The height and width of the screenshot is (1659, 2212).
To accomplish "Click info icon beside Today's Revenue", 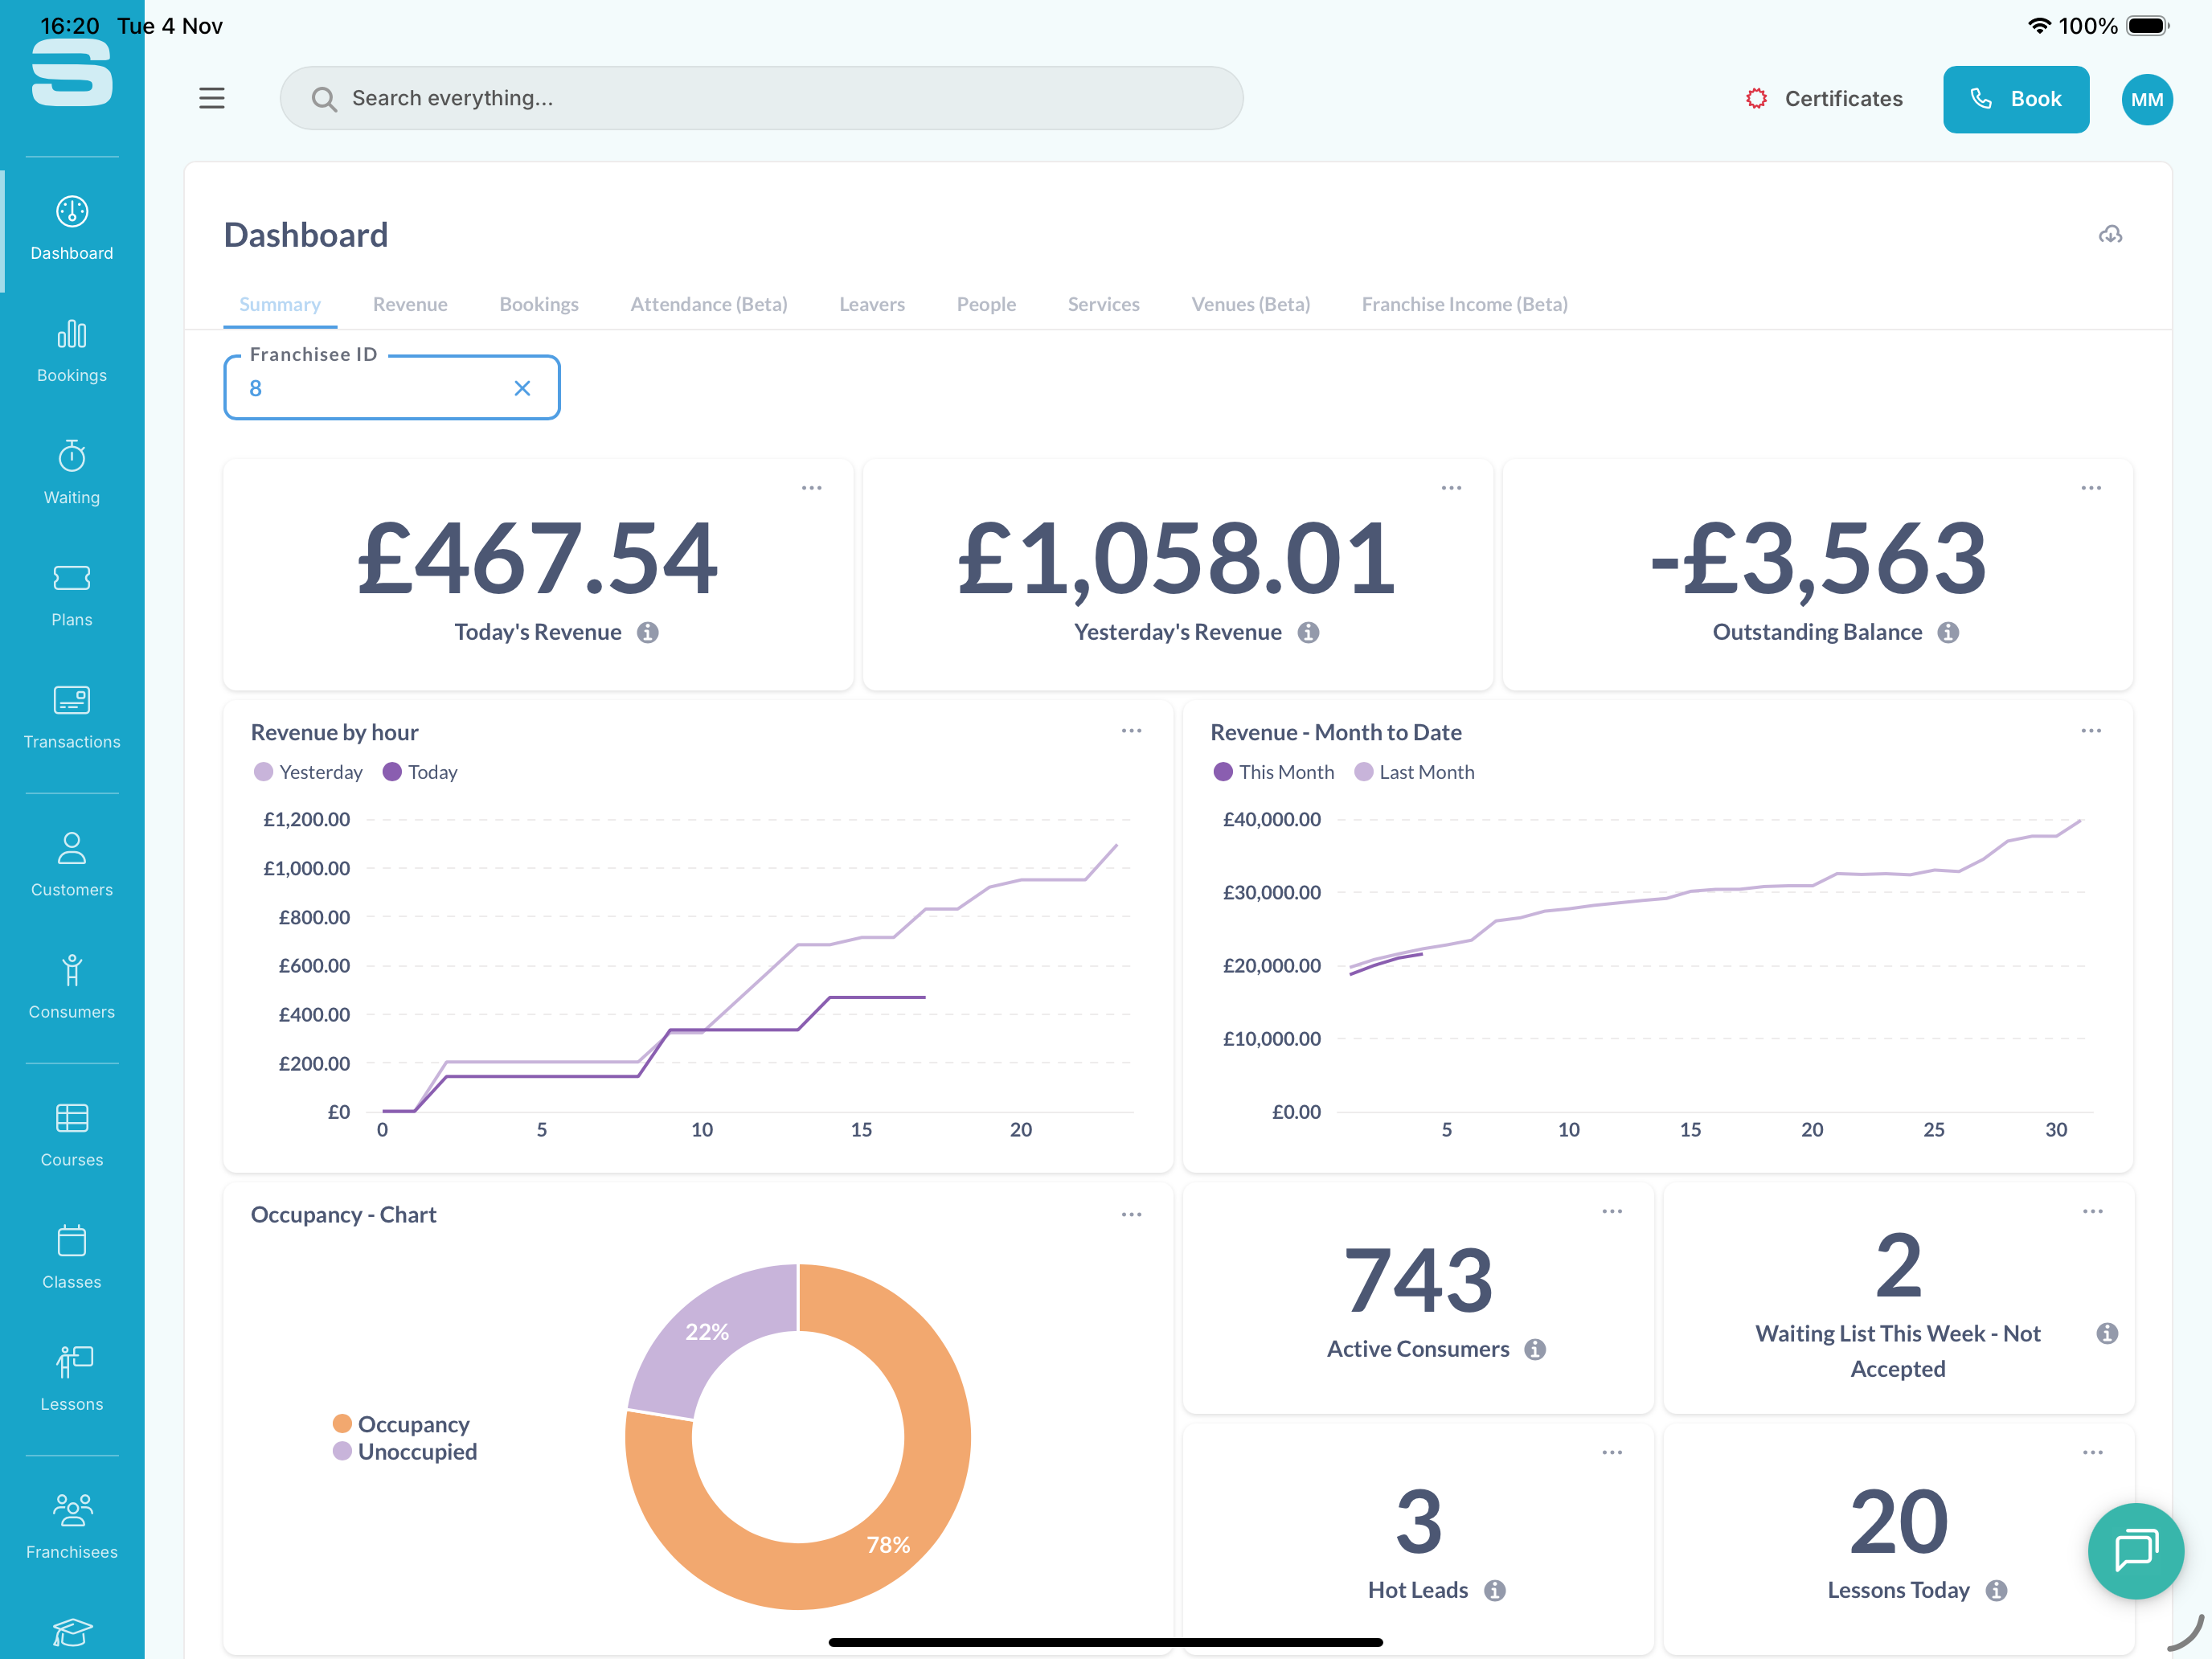I will tap(648, 632).
